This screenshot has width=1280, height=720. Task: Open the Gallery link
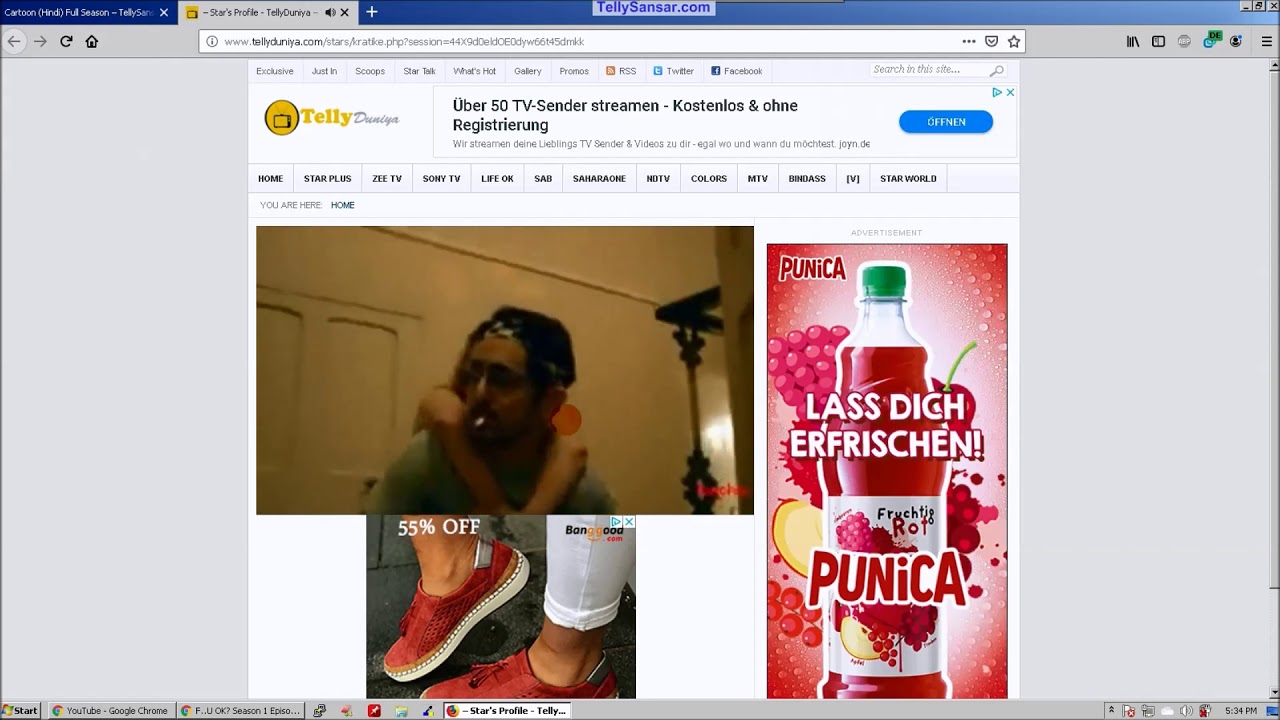click(x=528, y=71)
